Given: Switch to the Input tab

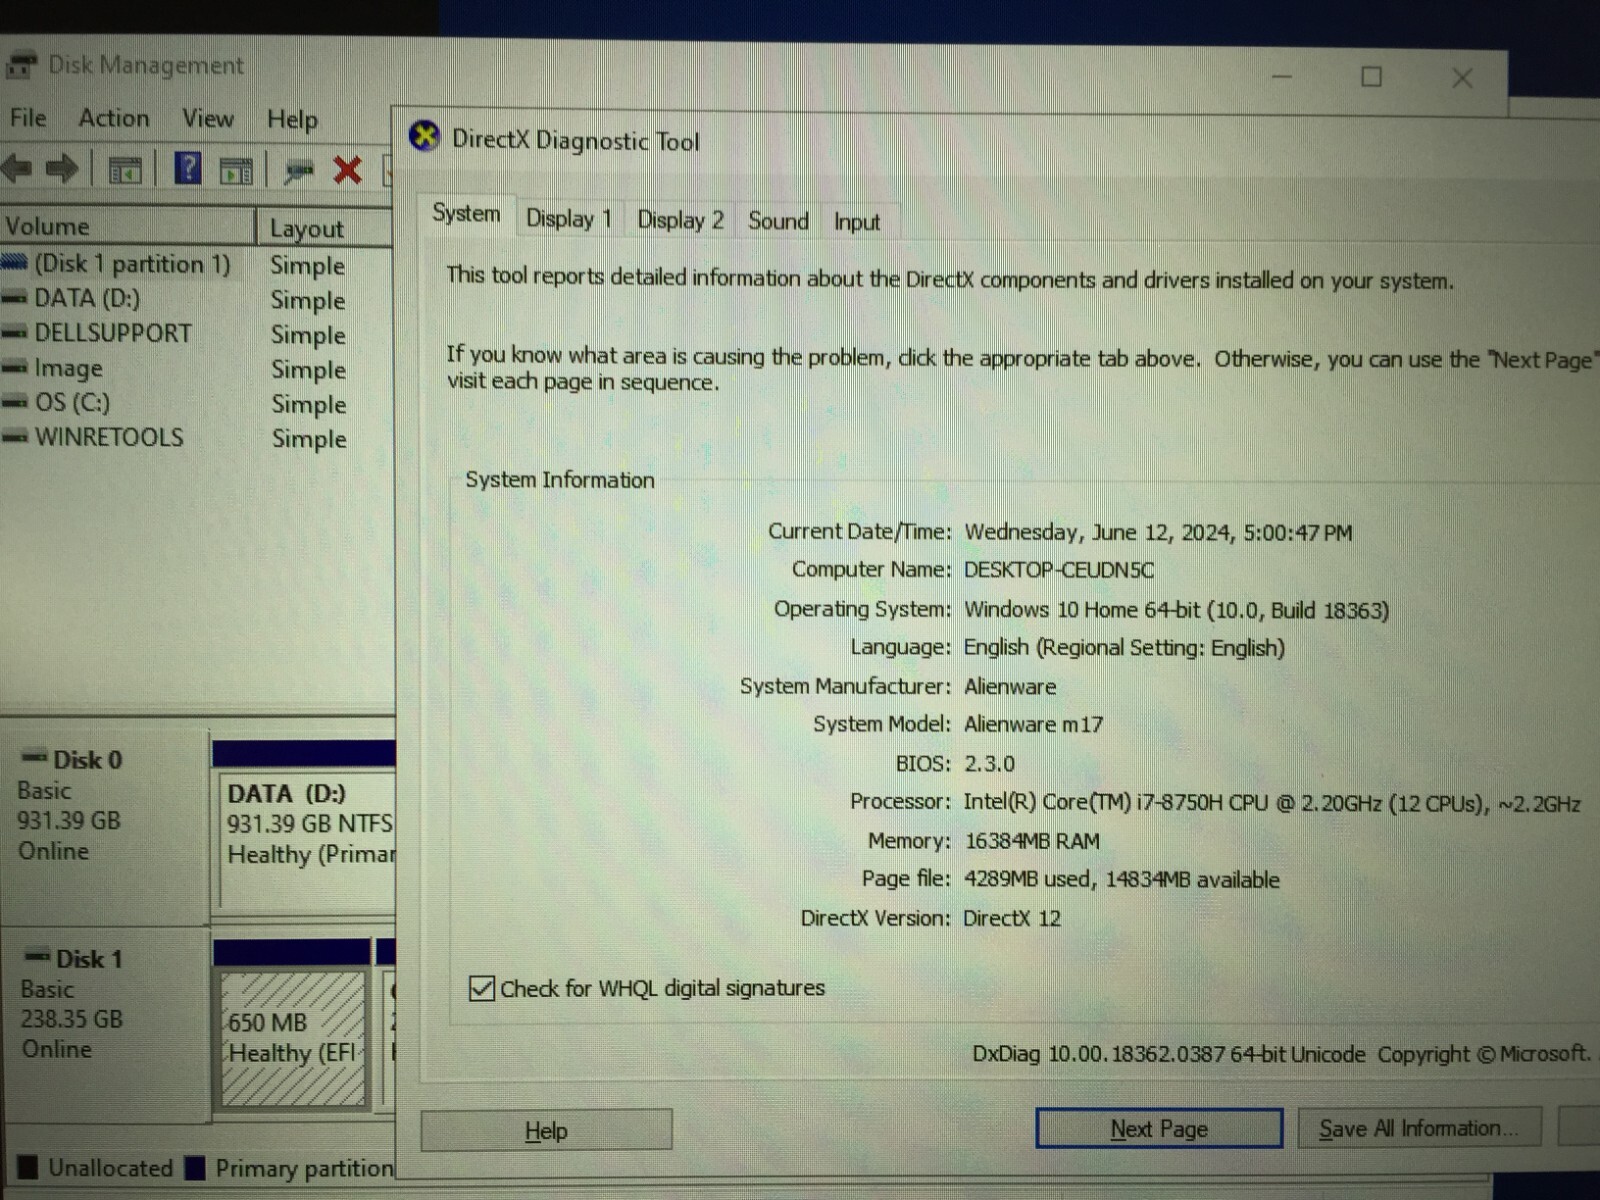Looking at the screenshot, I should click(x=857, y=222).
